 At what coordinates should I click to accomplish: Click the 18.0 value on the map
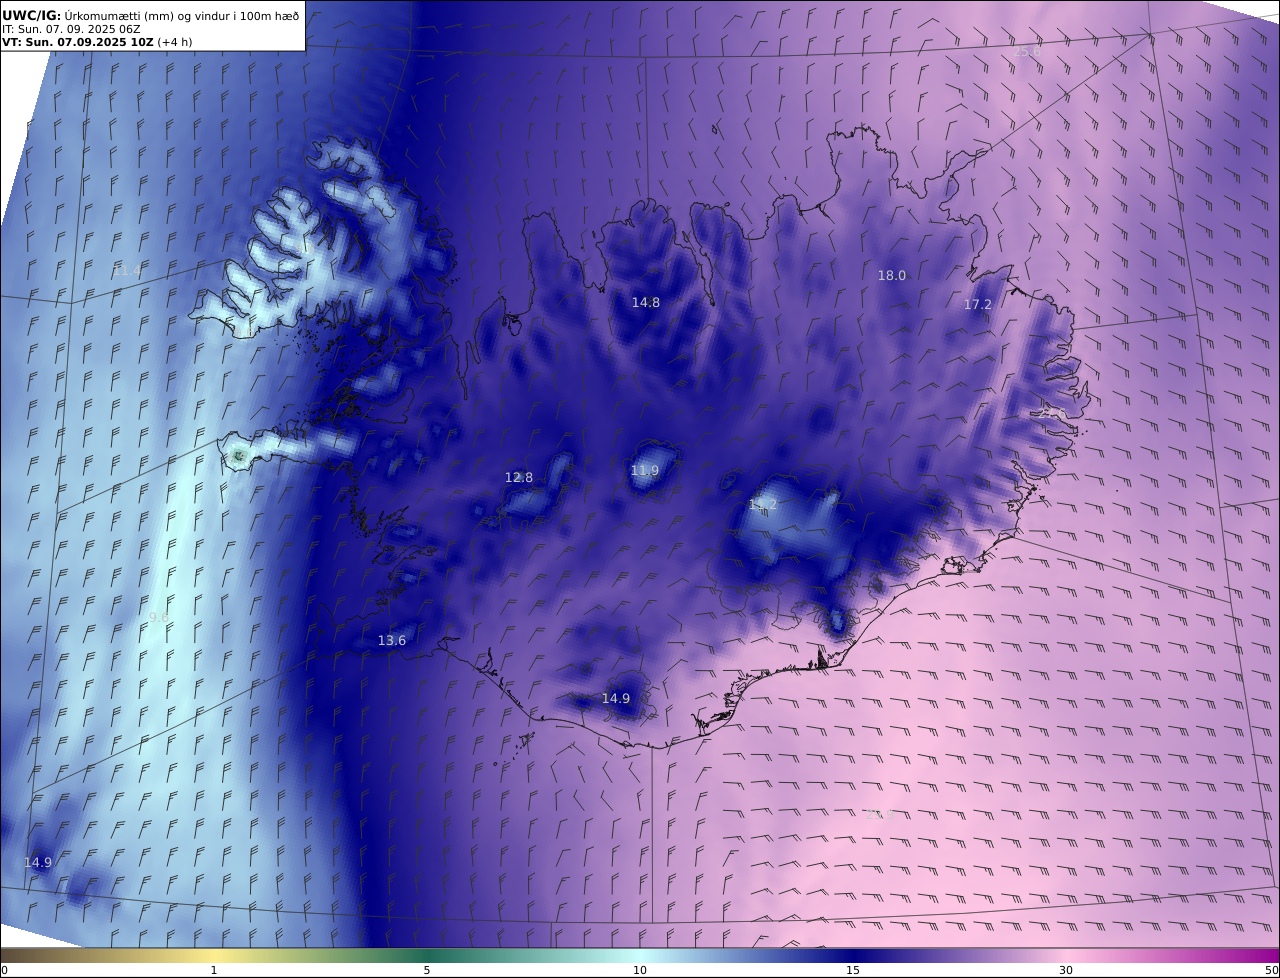click(892, 276)
